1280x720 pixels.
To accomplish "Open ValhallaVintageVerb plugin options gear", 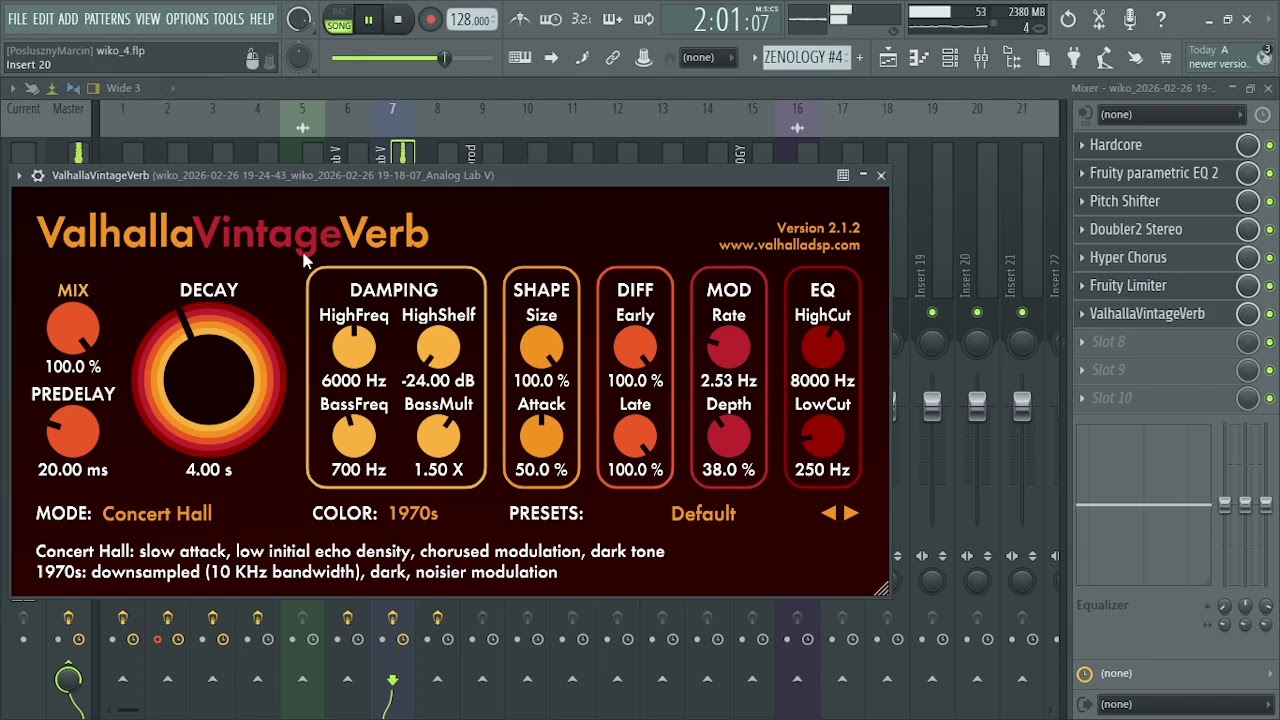I will 38,175.
